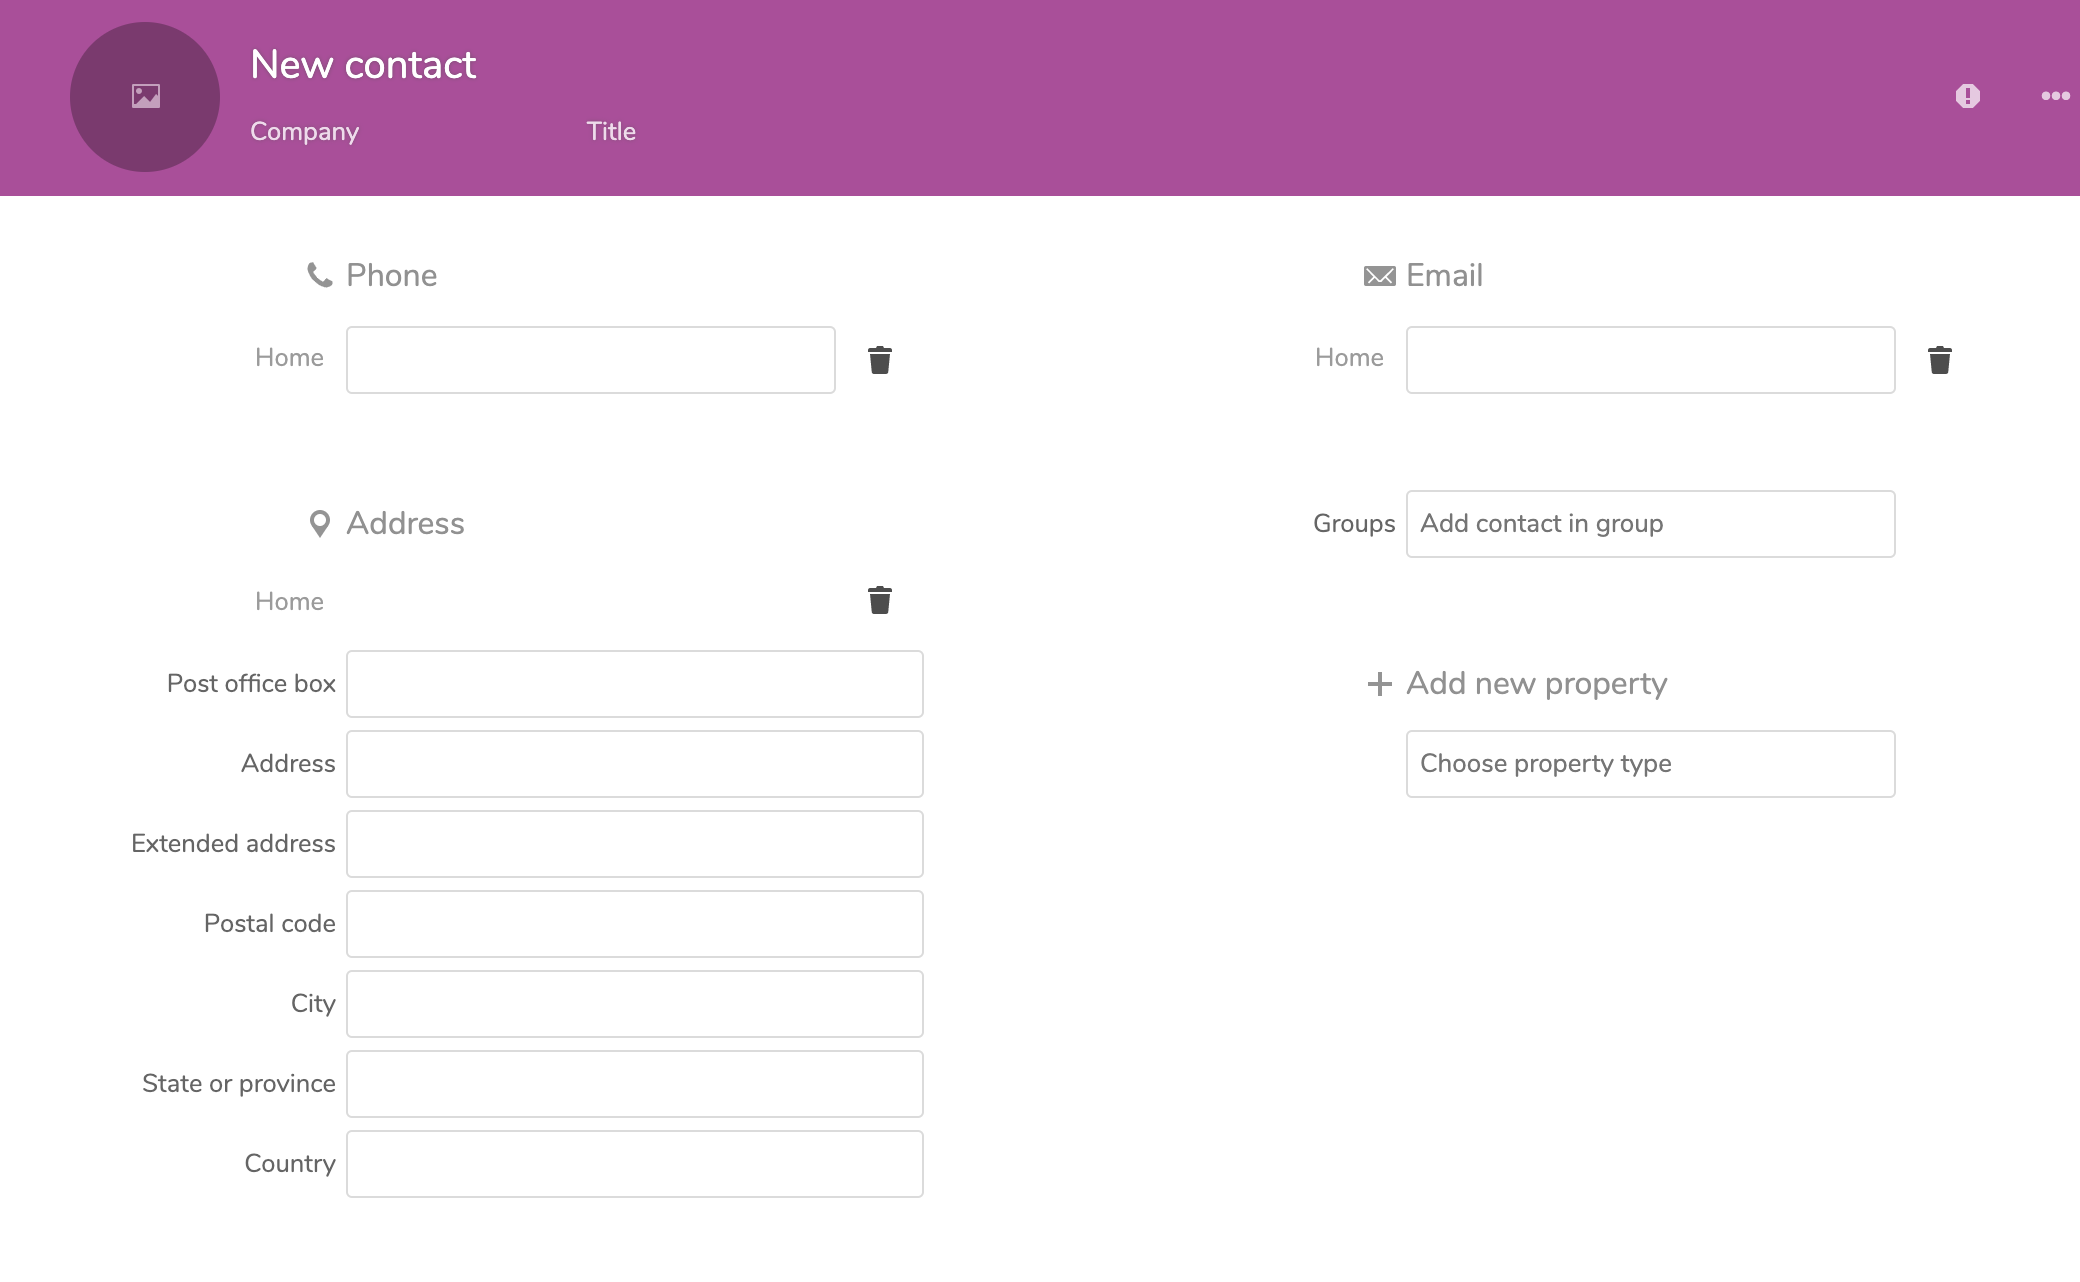Click the warning exclamation icon in header
Viewport: 2080px width, 1282px height.
tap(1967, 96)
